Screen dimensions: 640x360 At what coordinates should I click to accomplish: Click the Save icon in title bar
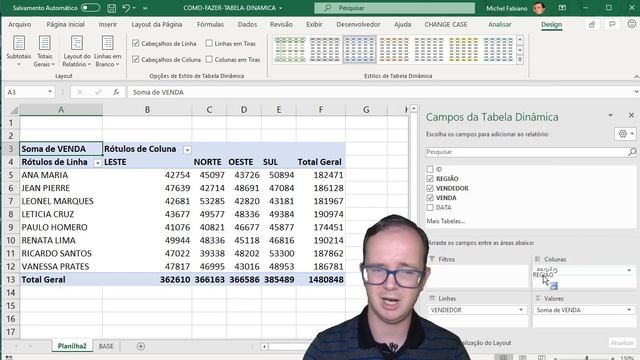111,8
